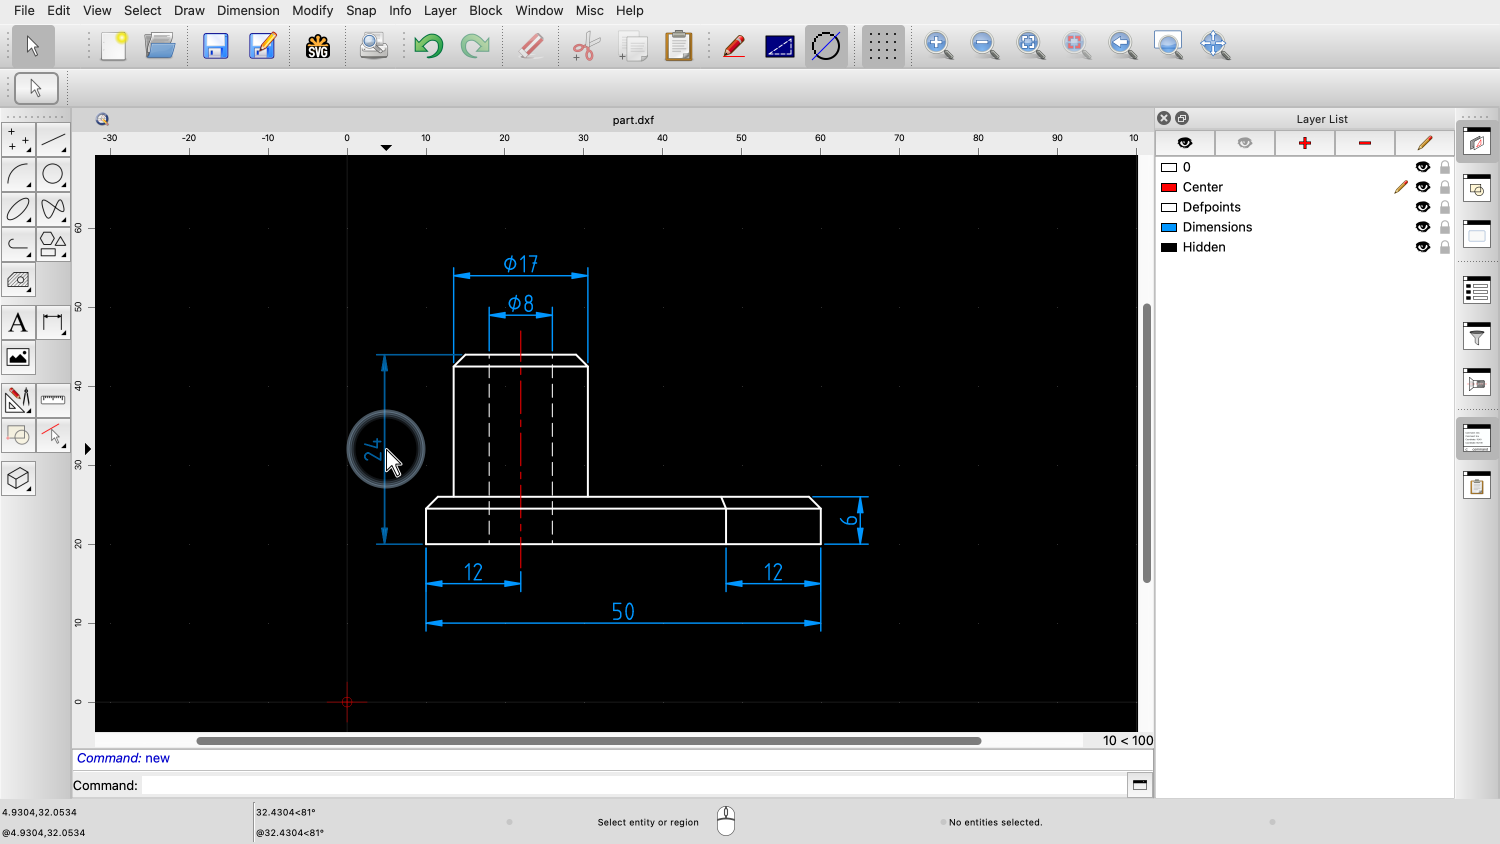Enable grid display in the toolbar
Image resolution: width=1500 pixels, height=844 pixels.
(x=881, y=45)
